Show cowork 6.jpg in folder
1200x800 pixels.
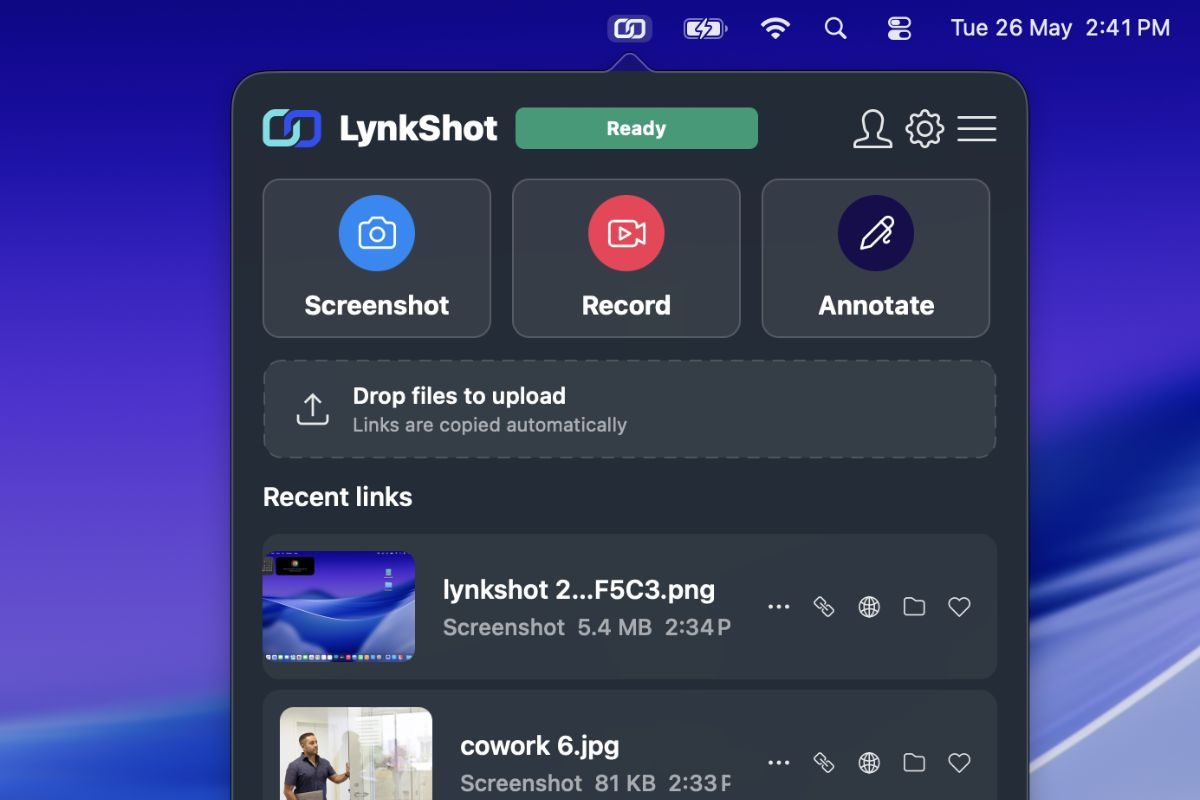pyautogui.click(x=914, y=763)
